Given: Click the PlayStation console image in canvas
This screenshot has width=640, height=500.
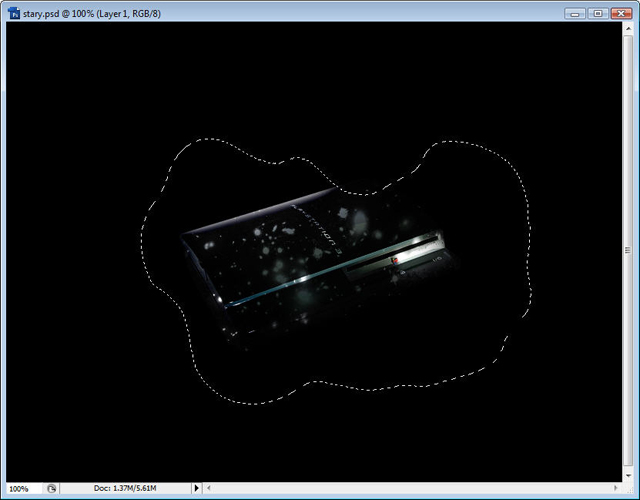Looking at the screenshot, I should (318, 267).
